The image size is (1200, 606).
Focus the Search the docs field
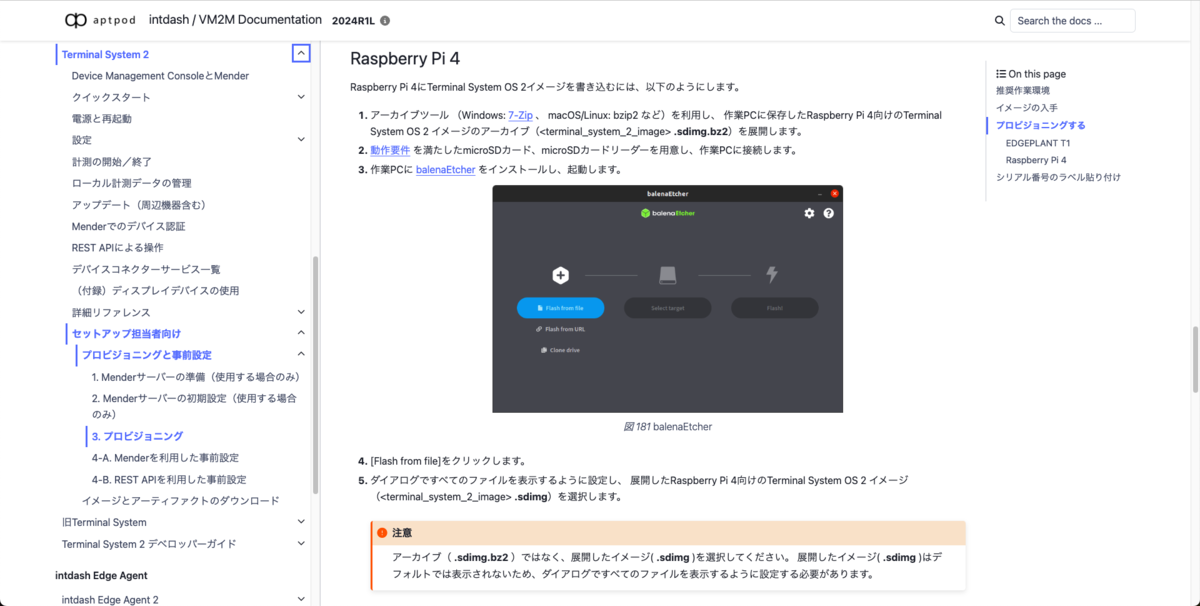click(1072, 20)
